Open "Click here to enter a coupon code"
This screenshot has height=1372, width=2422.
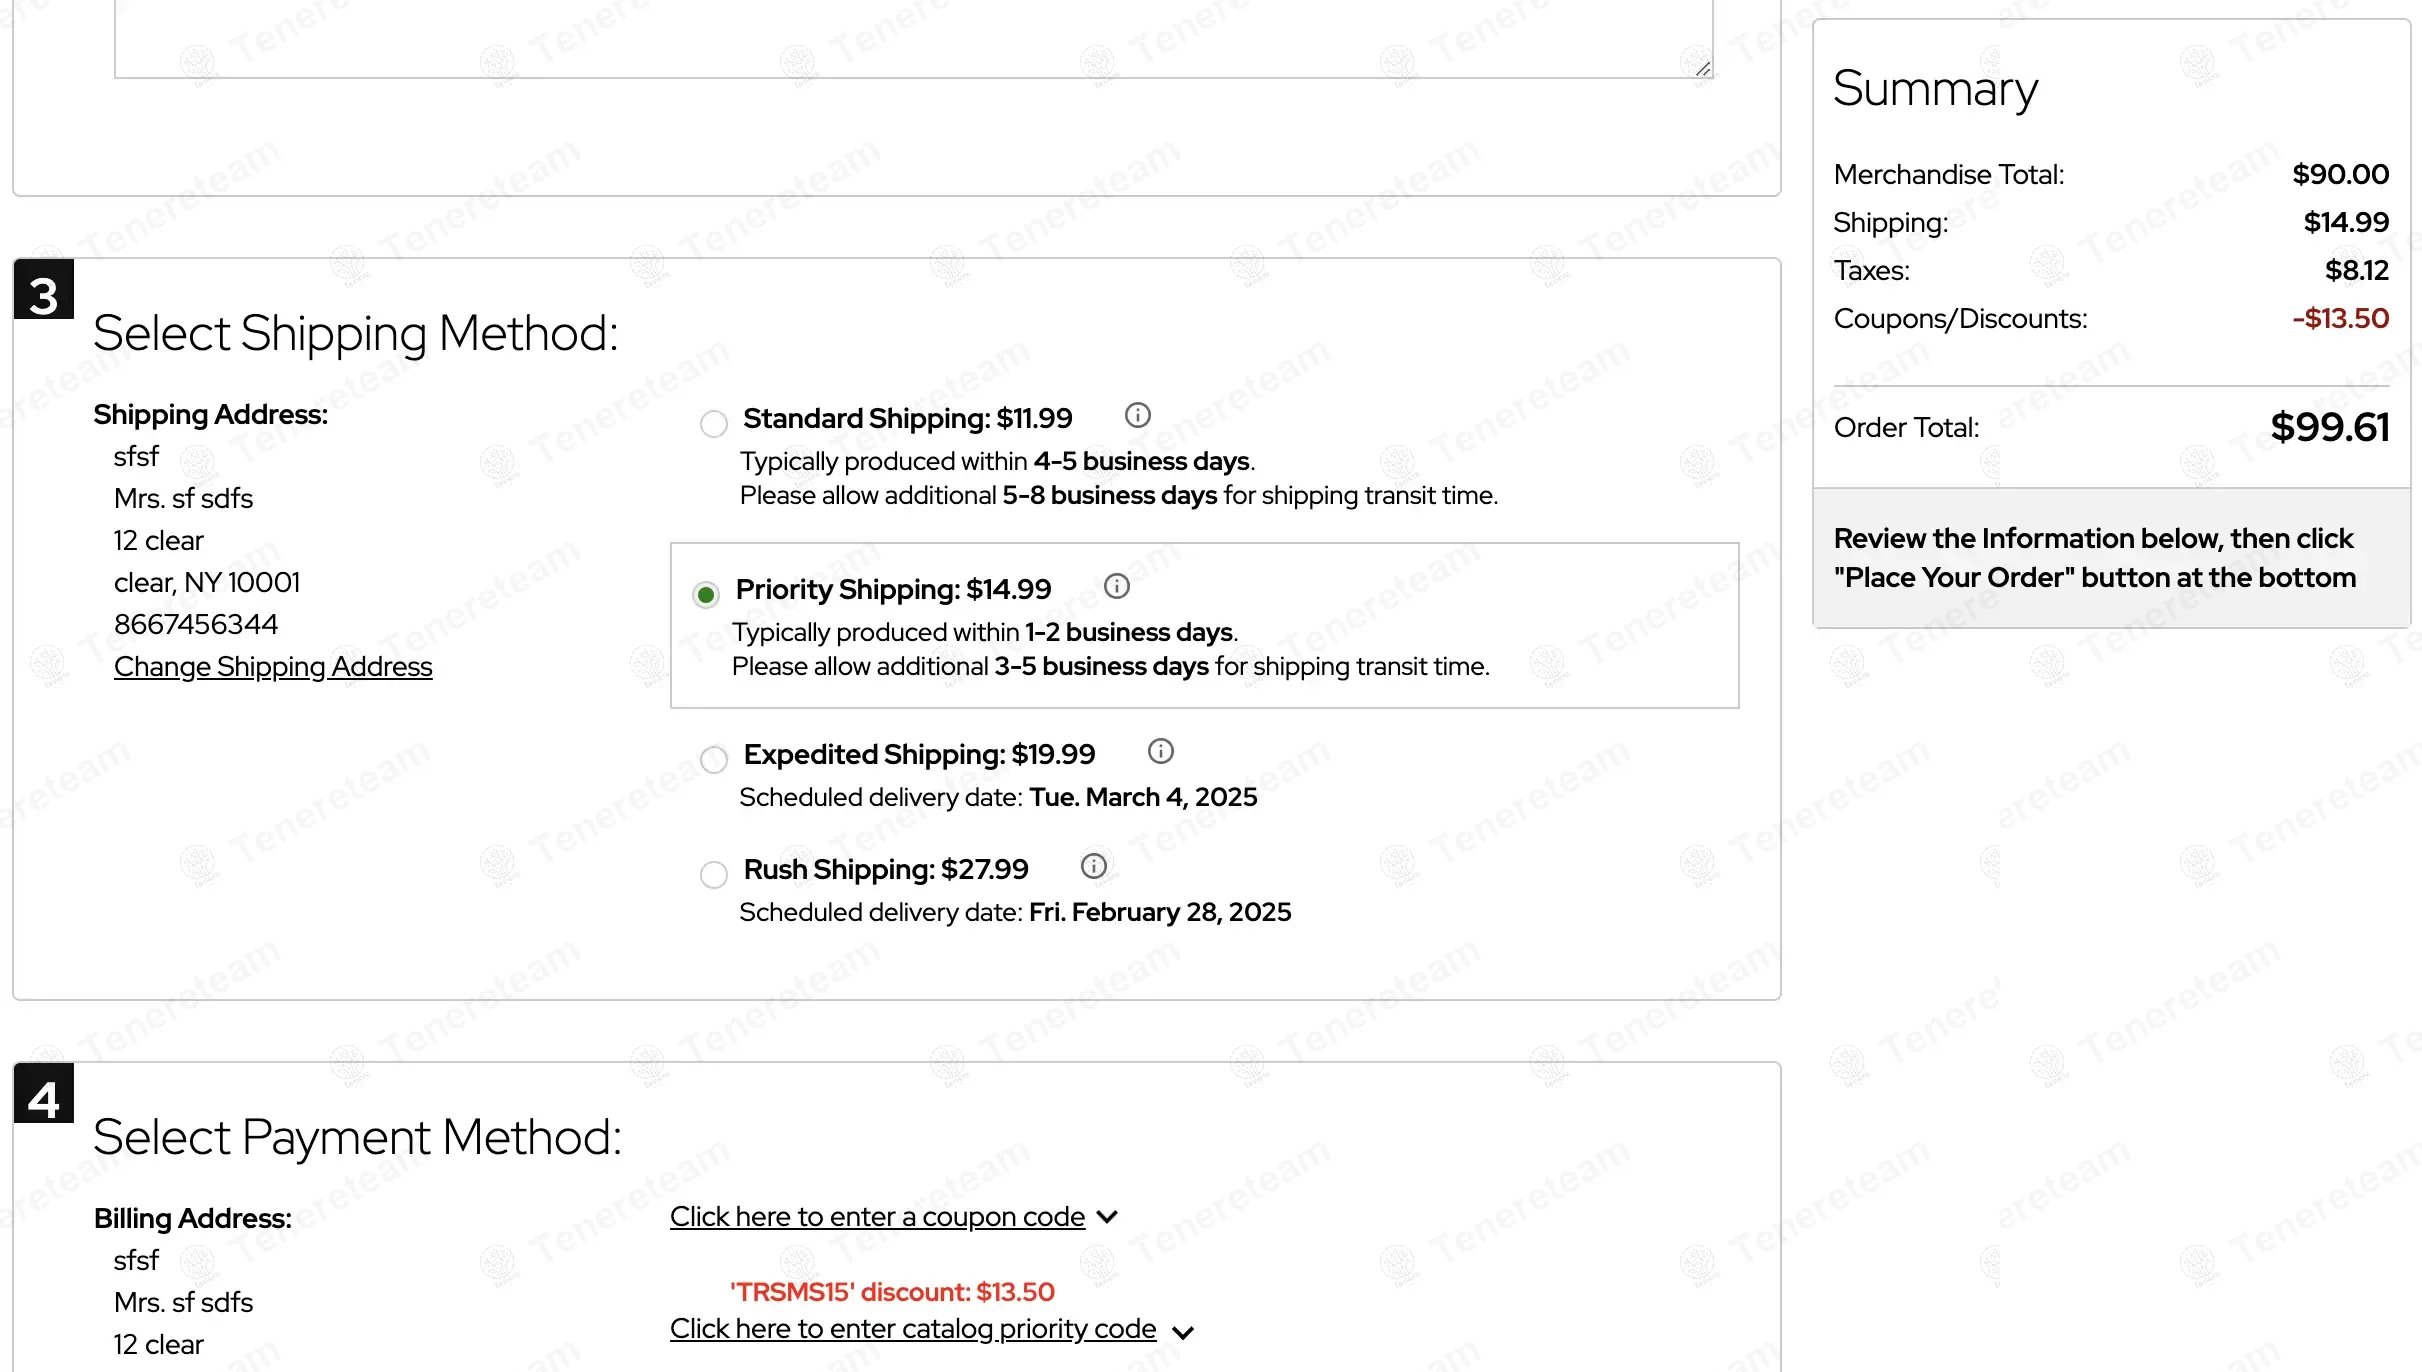pos(877,1217)
